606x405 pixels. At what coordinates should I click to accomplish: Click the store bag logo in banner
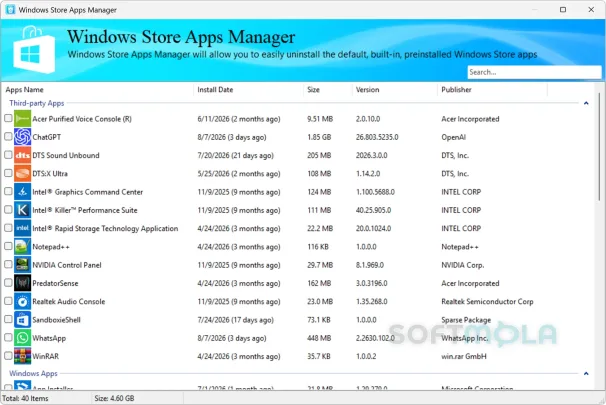(34, 50)
